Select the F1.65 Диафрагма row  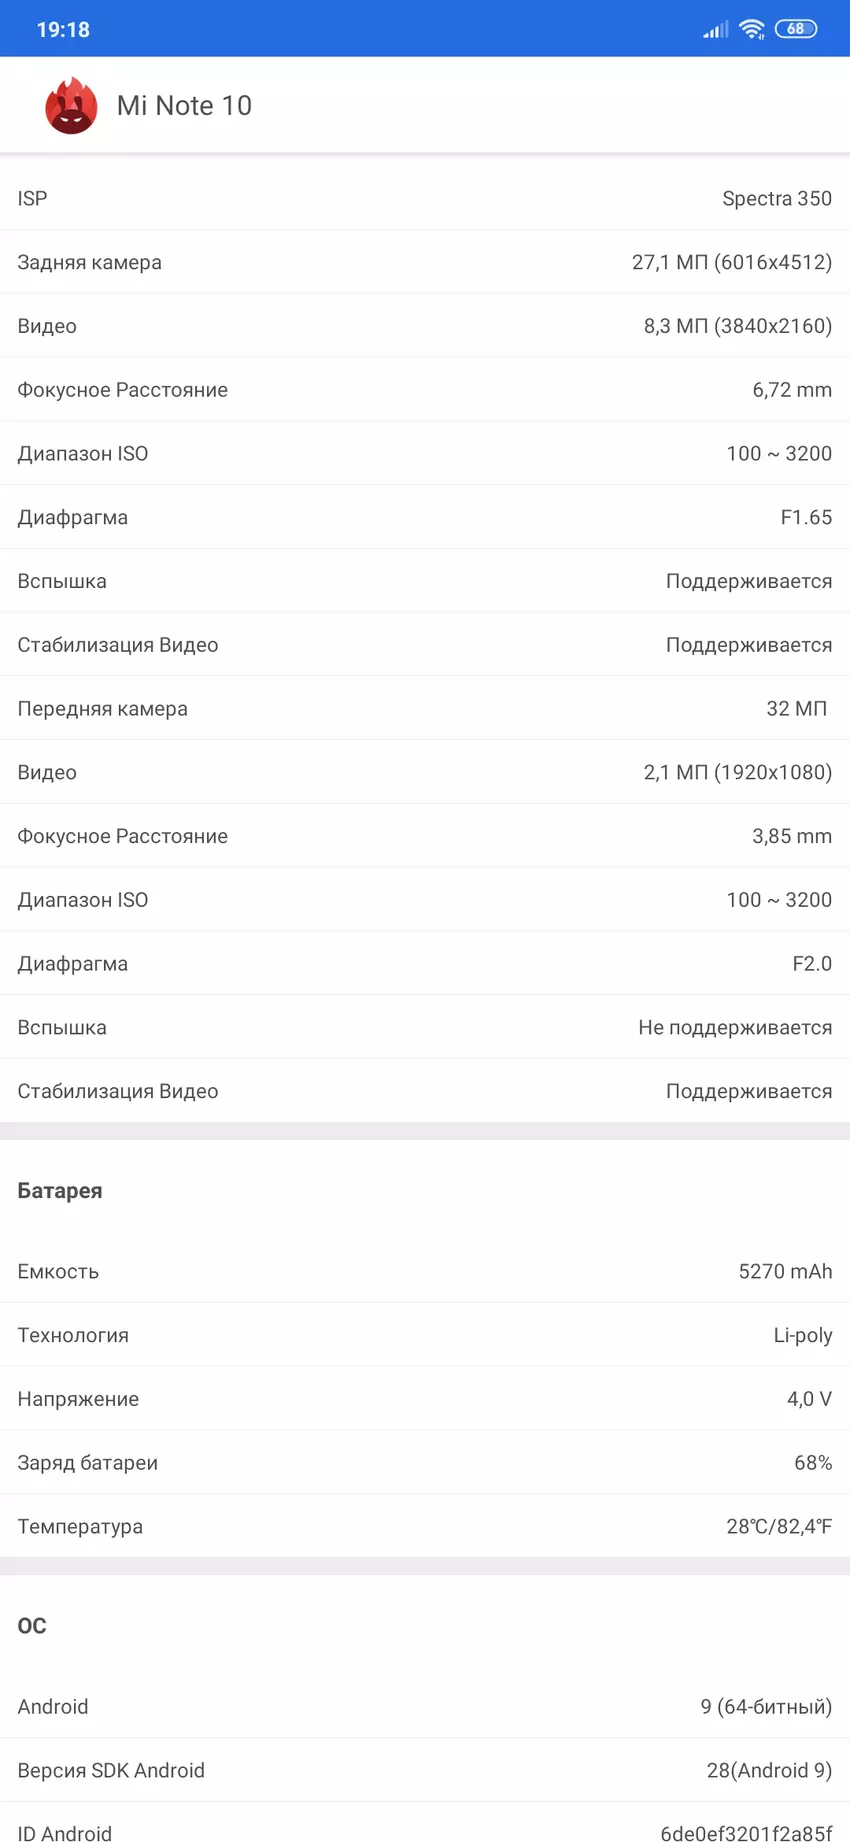tap(425, 517)
